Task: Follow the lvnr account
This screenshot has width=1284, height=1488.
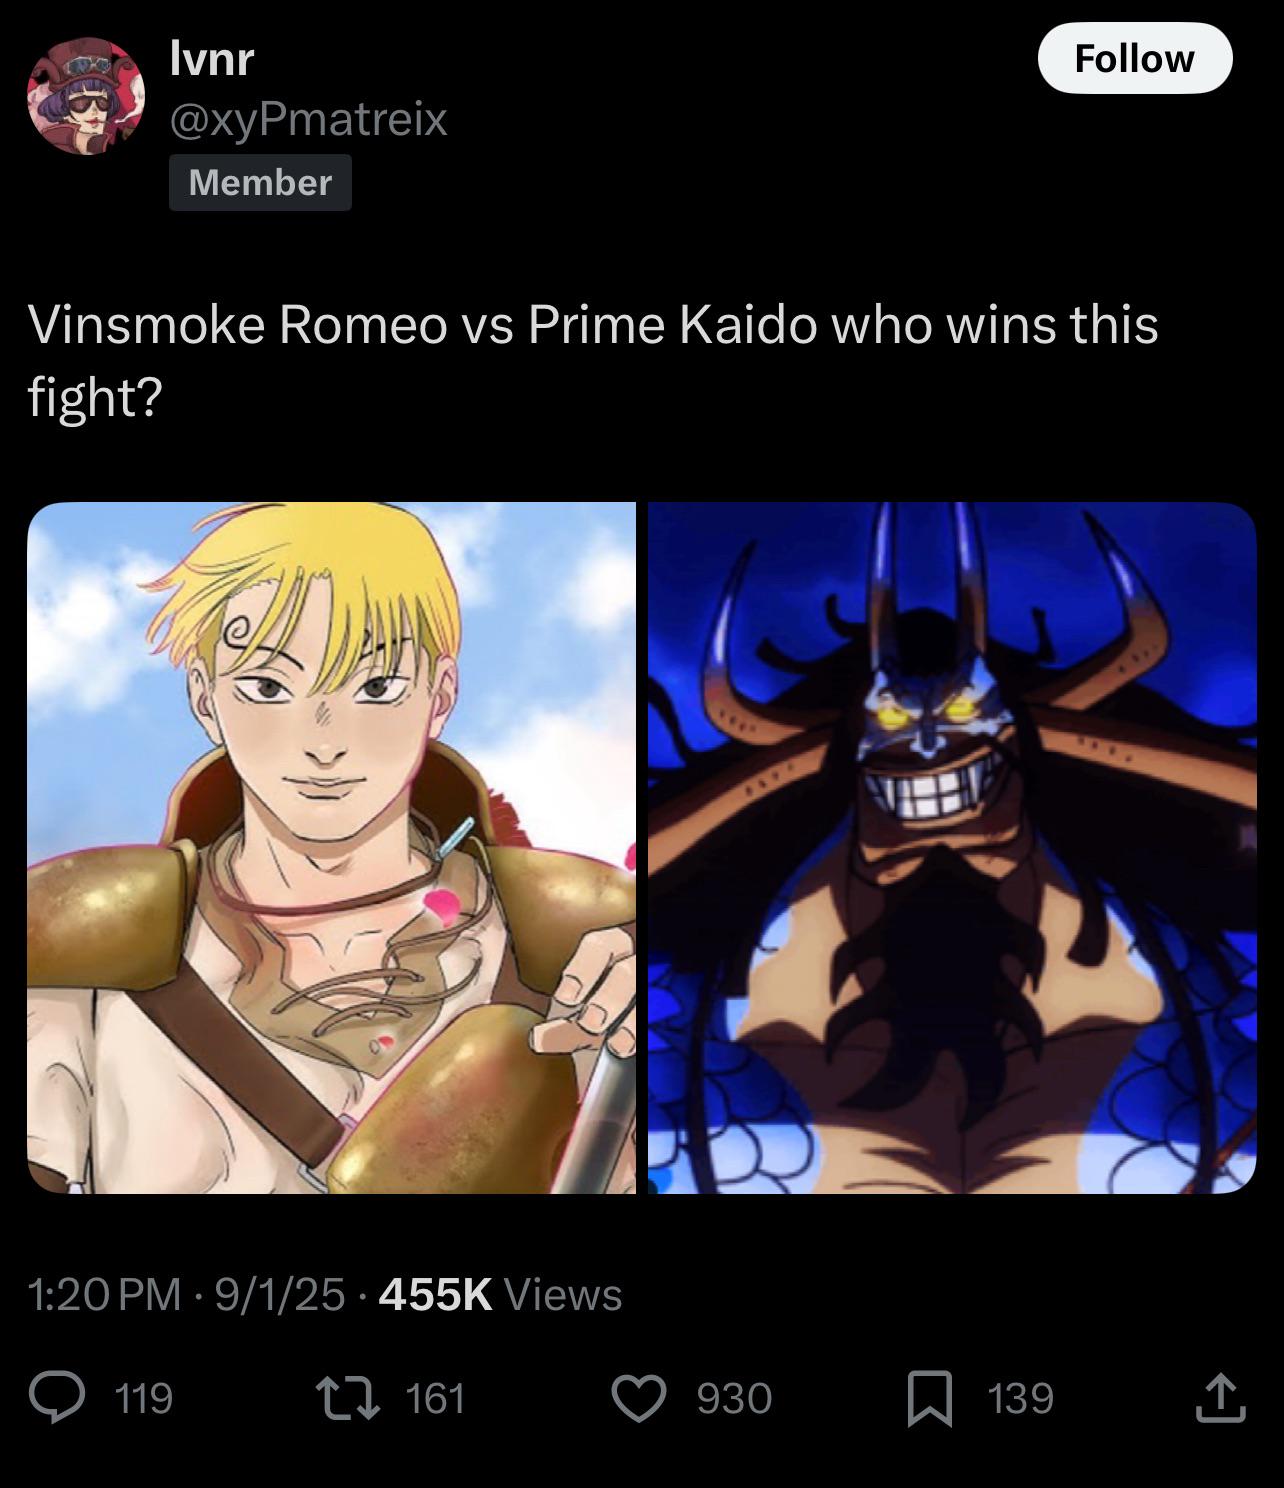Action: [x=1135, y=59]
